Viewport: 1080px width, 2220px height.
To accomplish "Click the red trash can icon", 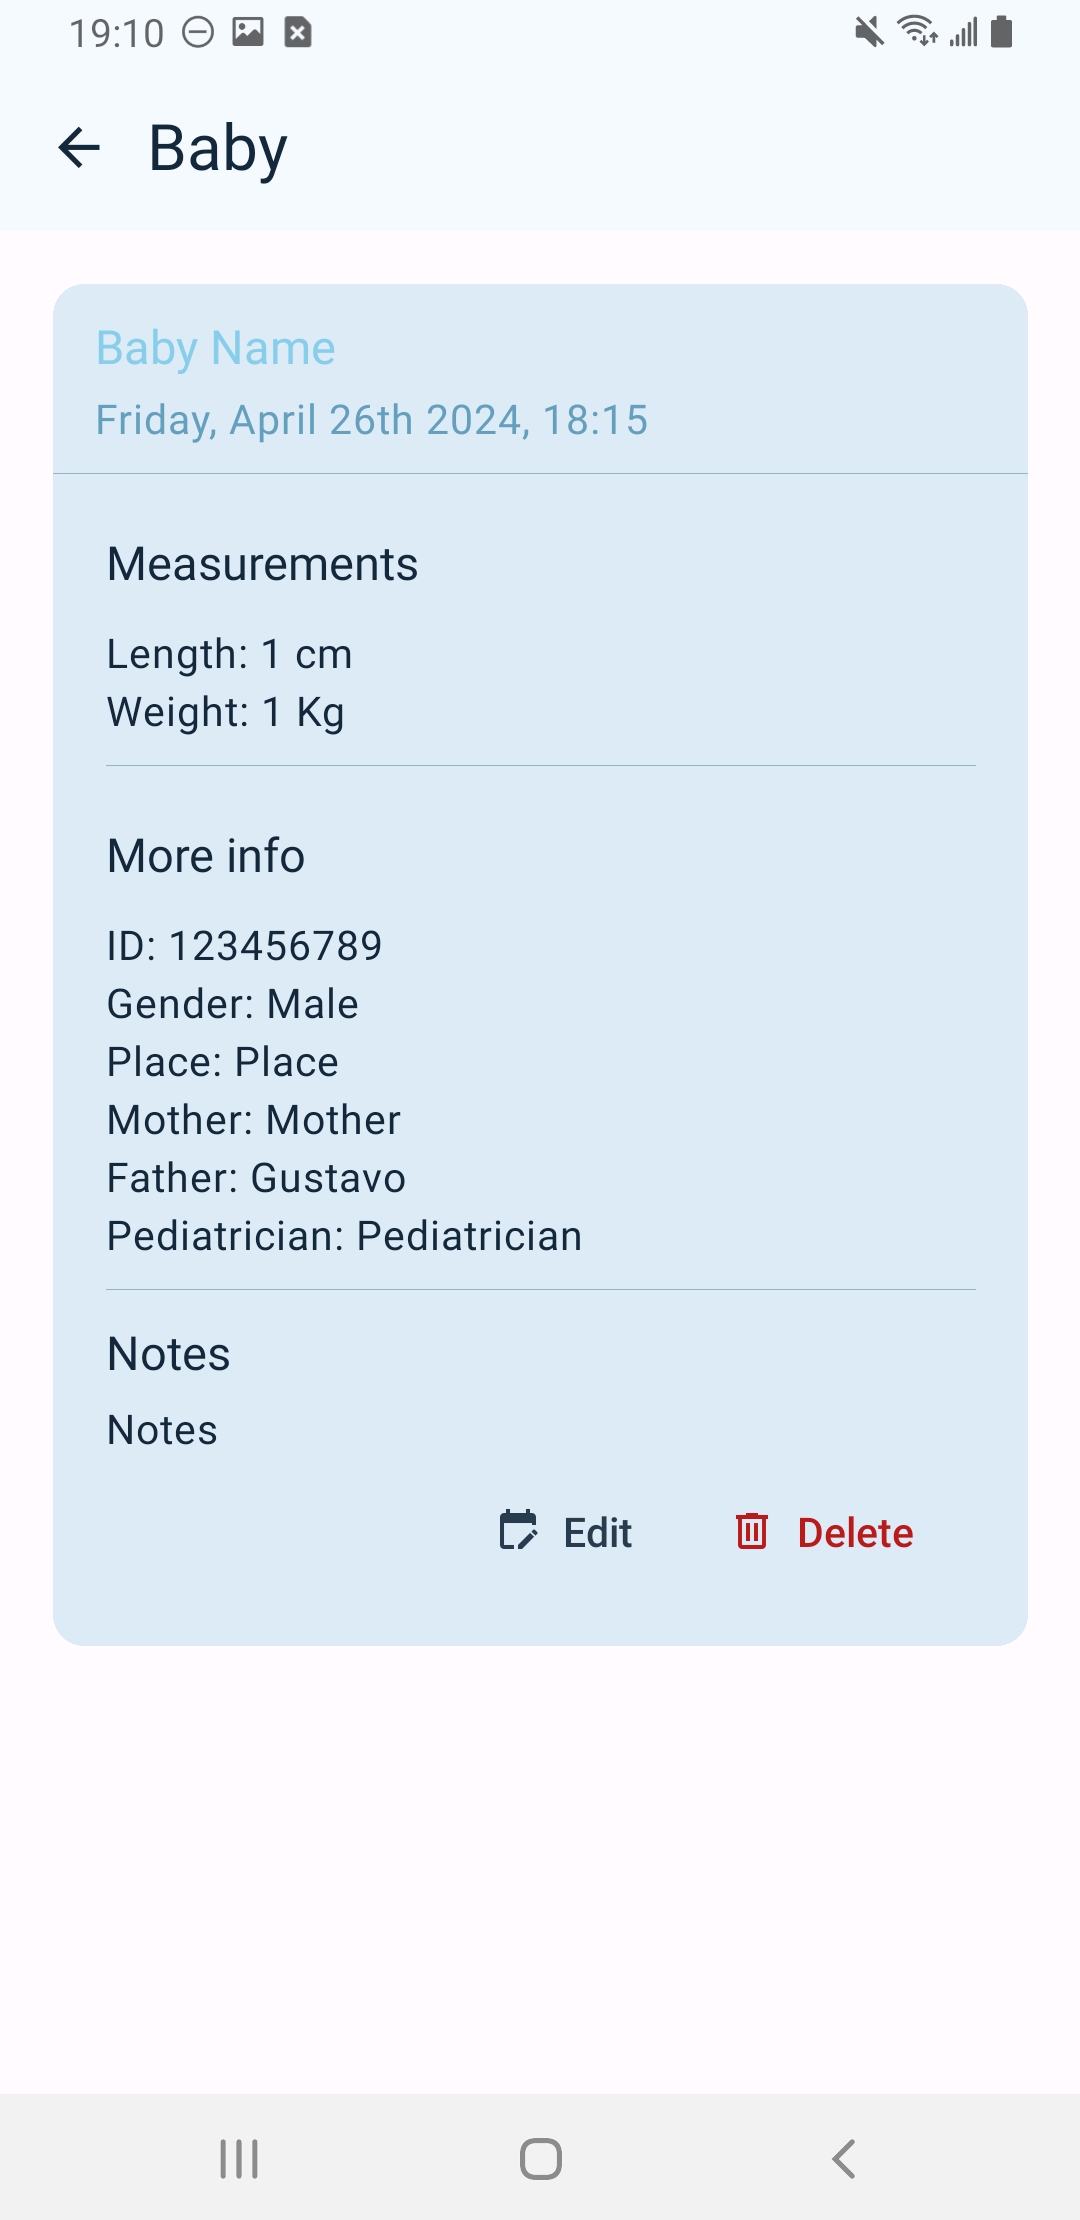I will point(751,1531).
